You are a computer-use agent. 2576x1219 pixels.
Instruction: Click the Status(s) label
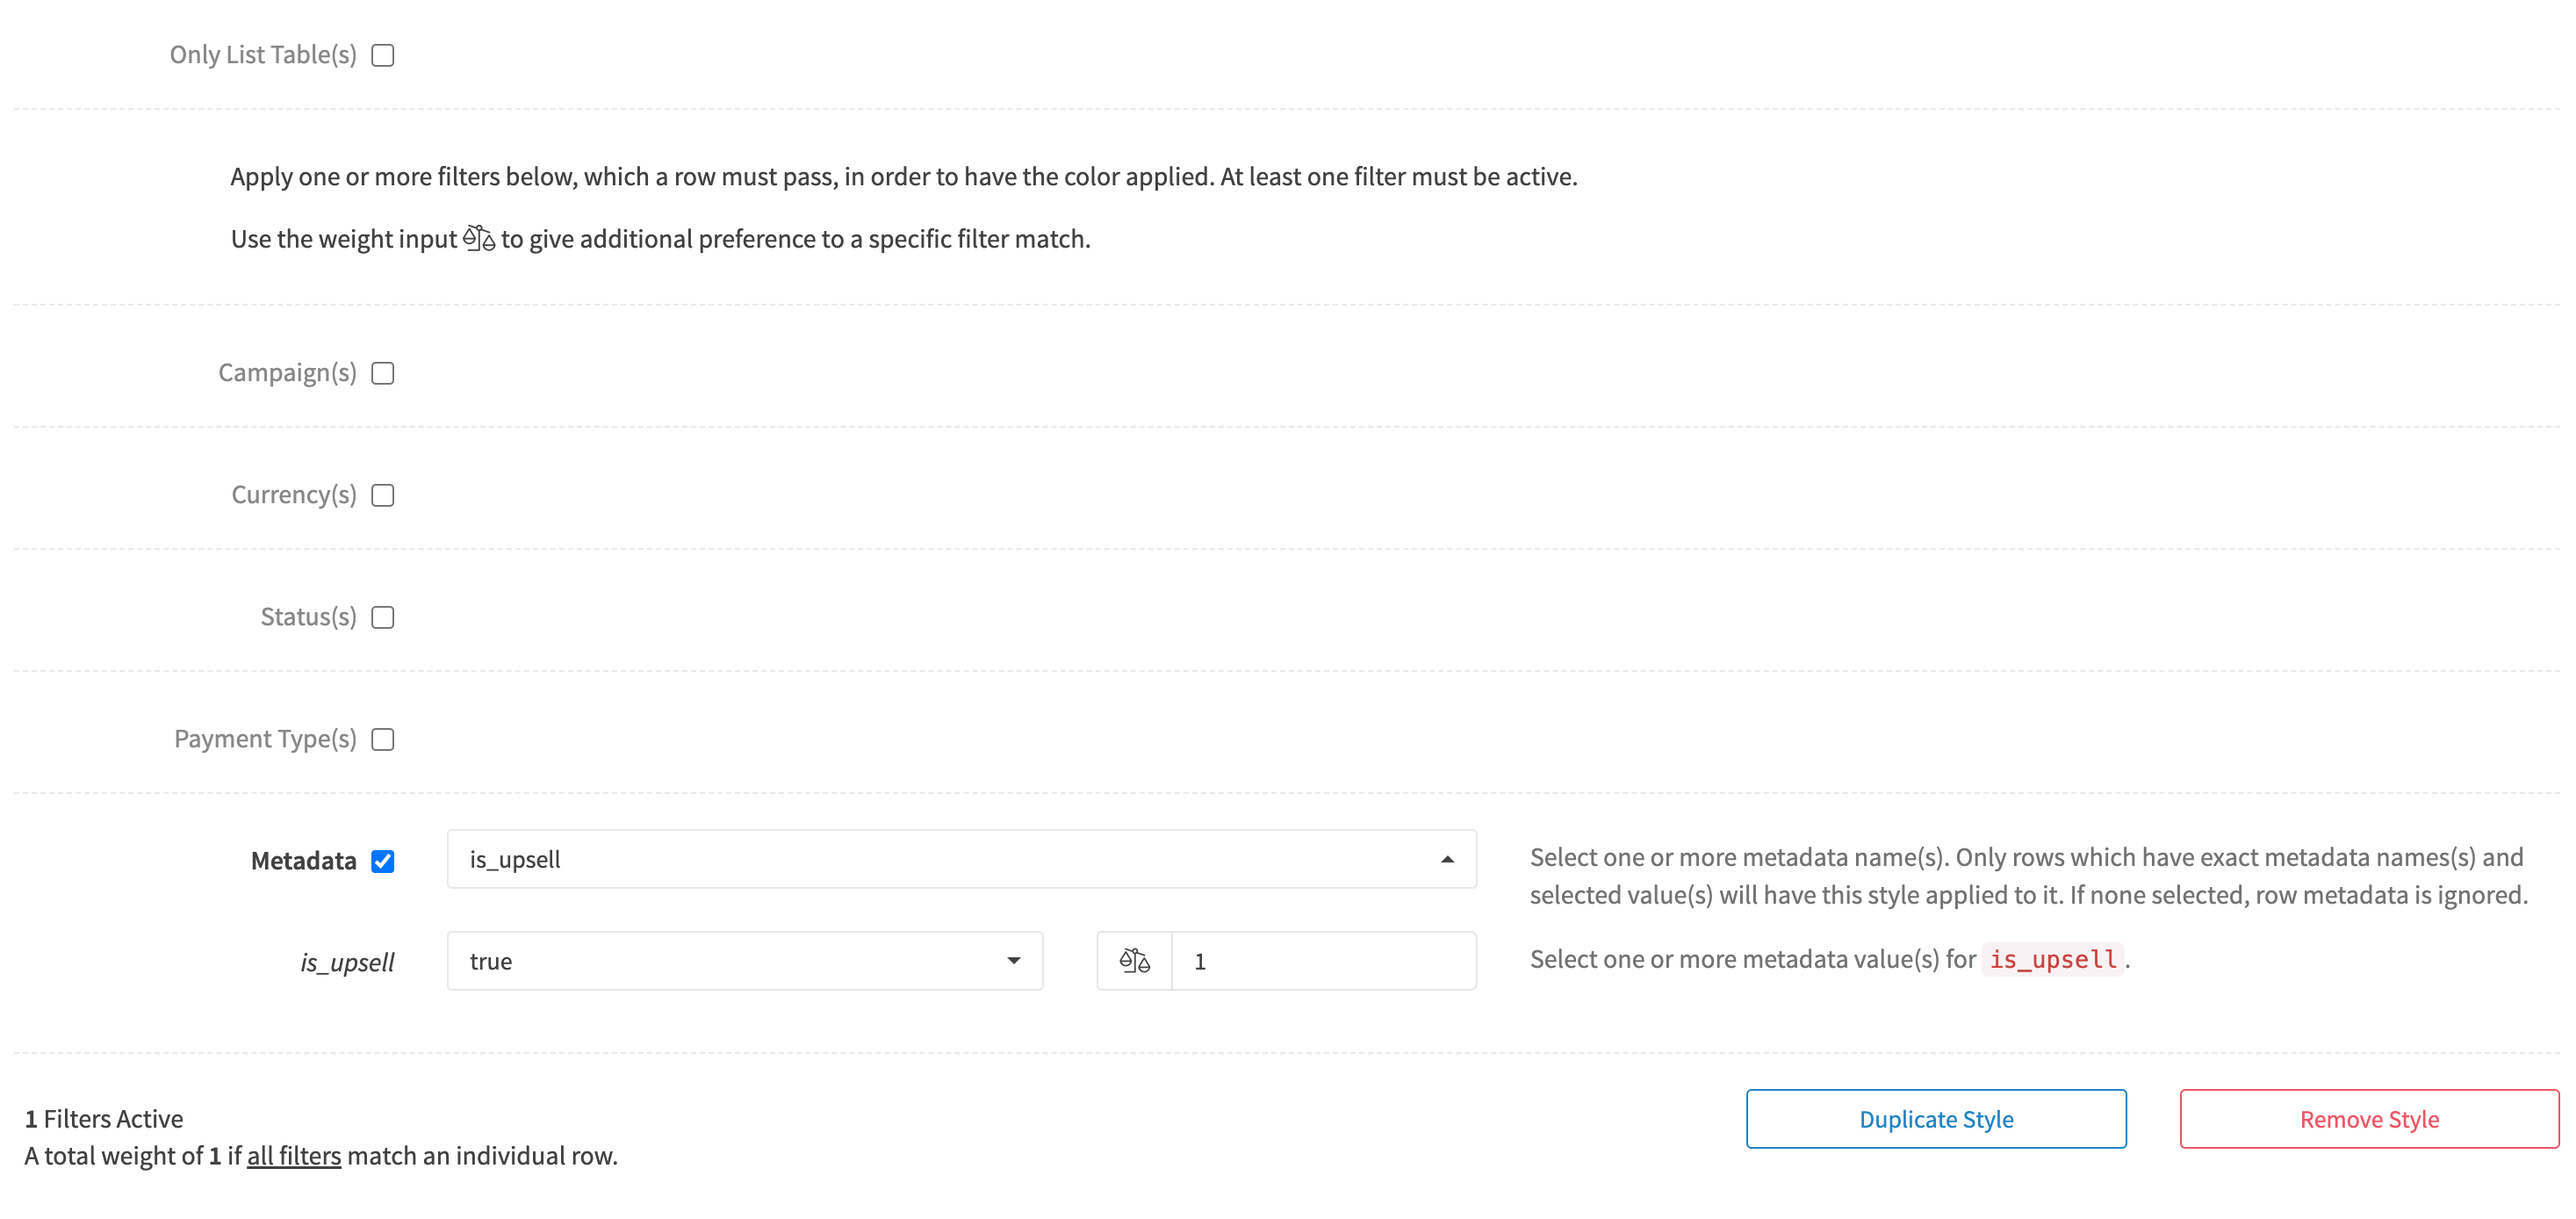tap(308, 617)
